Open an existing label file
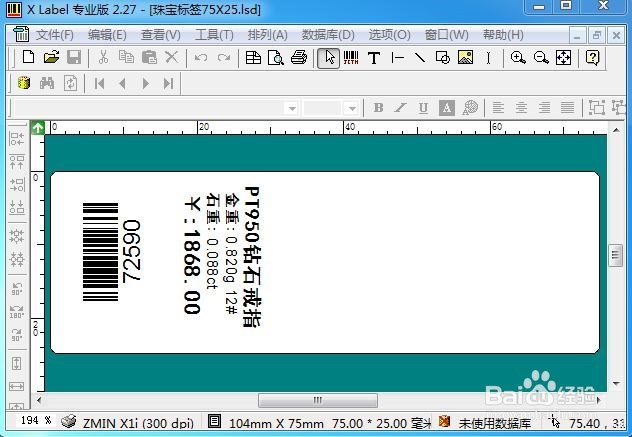 tap(51, 58)
